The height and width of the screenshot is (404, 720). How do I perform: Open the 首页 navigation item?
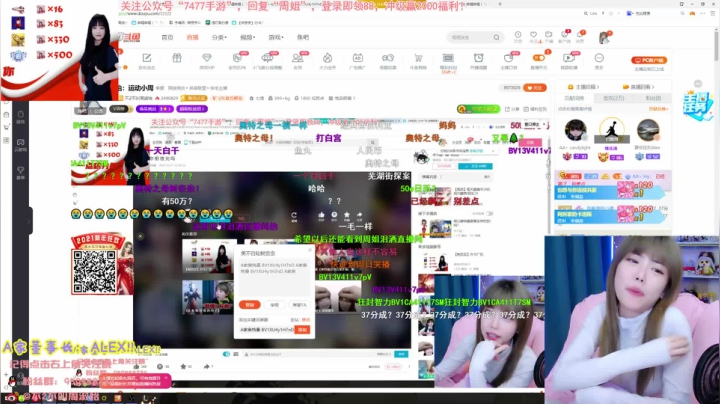[167, 37]
